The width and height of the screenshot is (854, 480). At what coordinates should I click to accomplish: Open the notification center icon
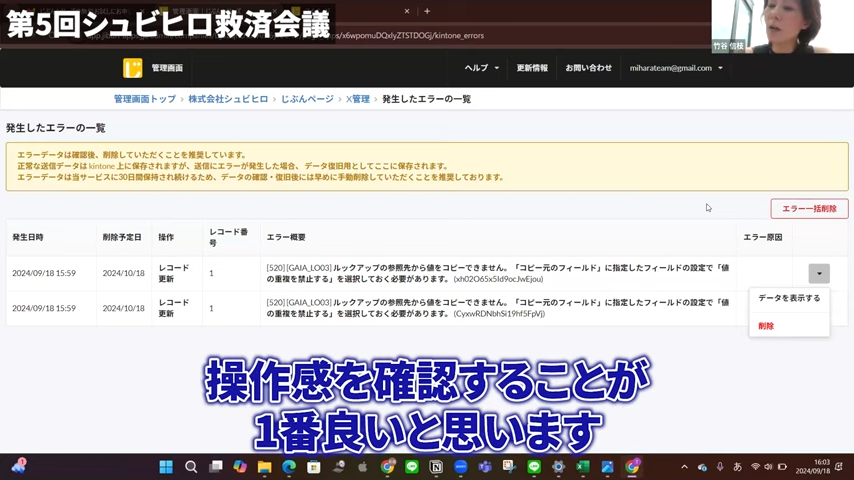(839, 467)
